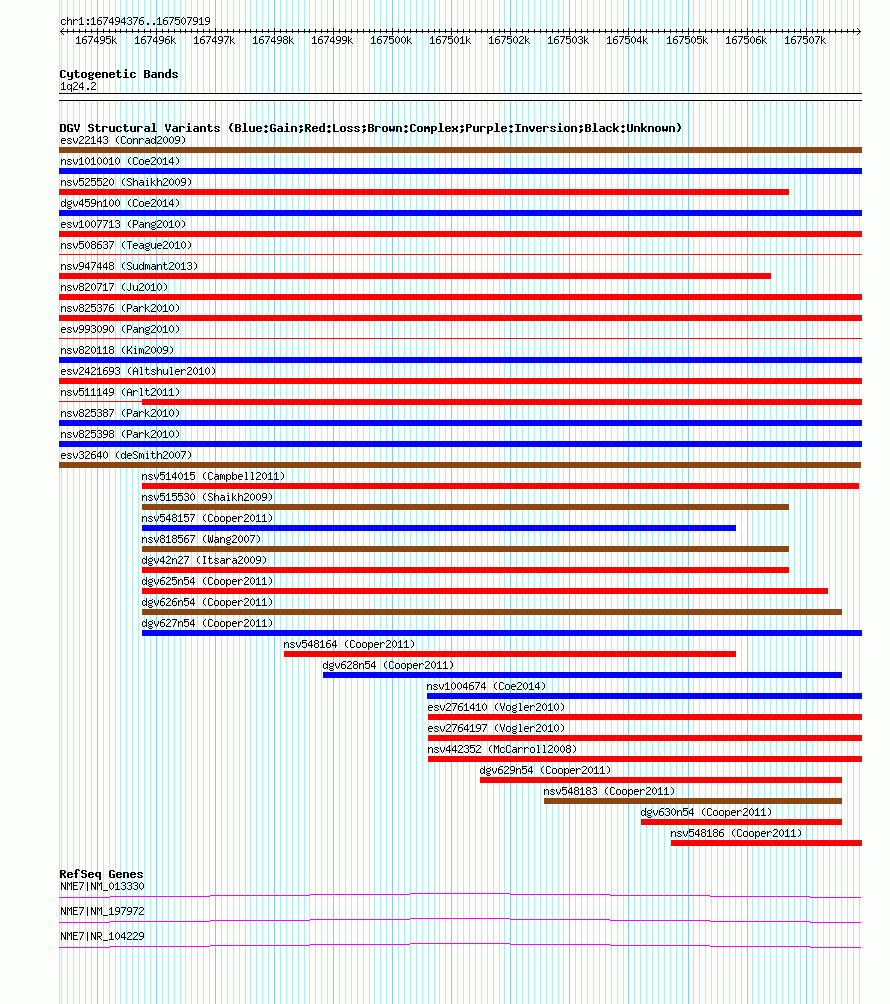Open esv32640 (deSmith2007) variant
Screen dimensions: 890x1004
[x=126, y=455]
